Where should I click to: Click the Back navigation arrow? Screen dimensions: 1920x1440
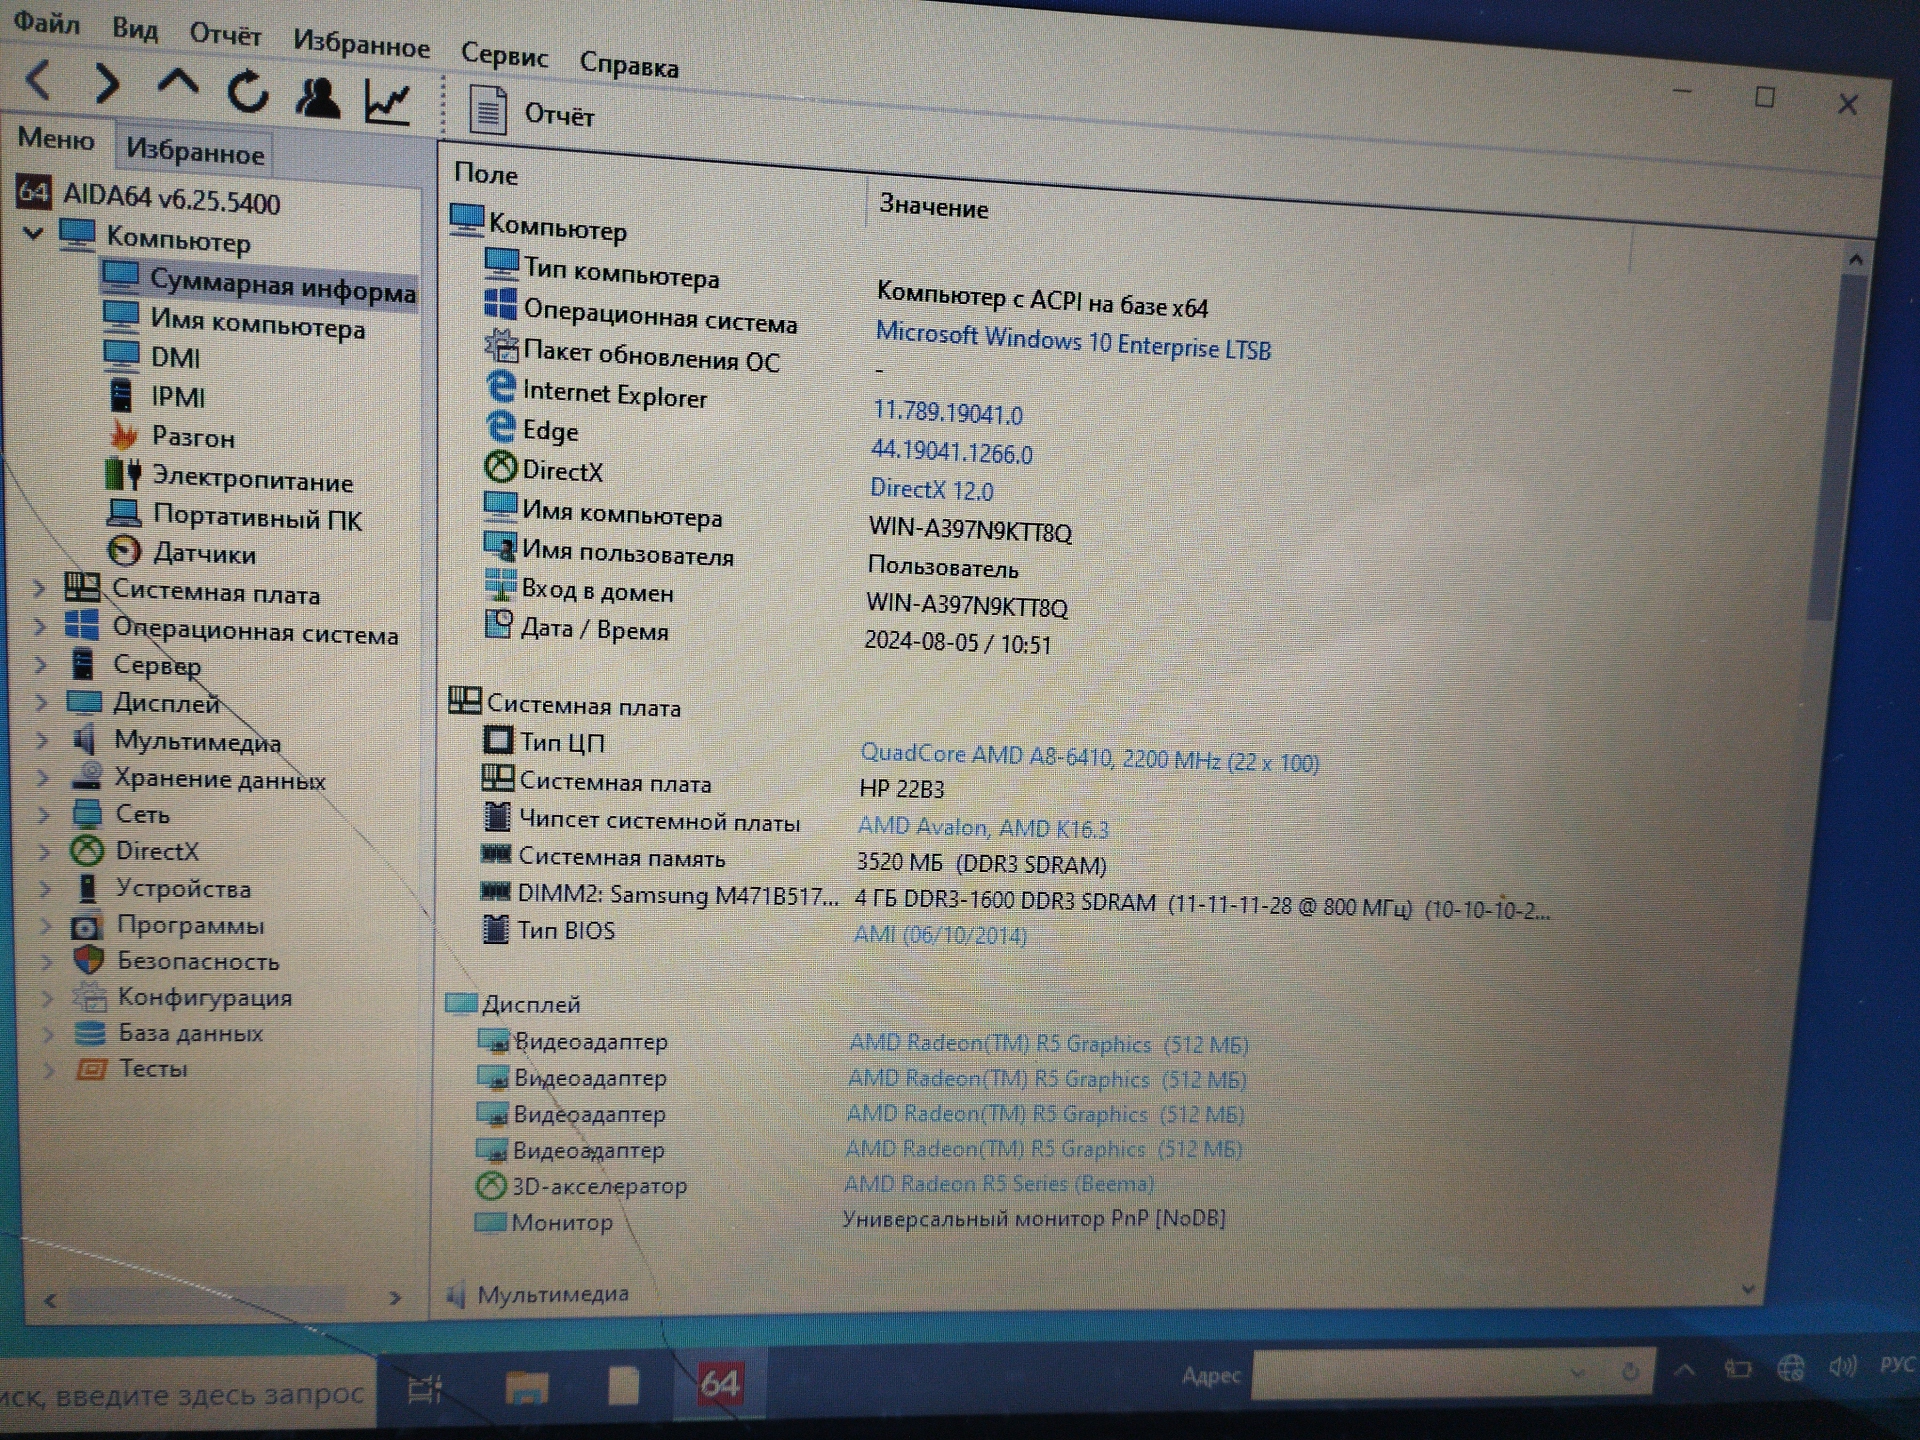tap(38, 79)
